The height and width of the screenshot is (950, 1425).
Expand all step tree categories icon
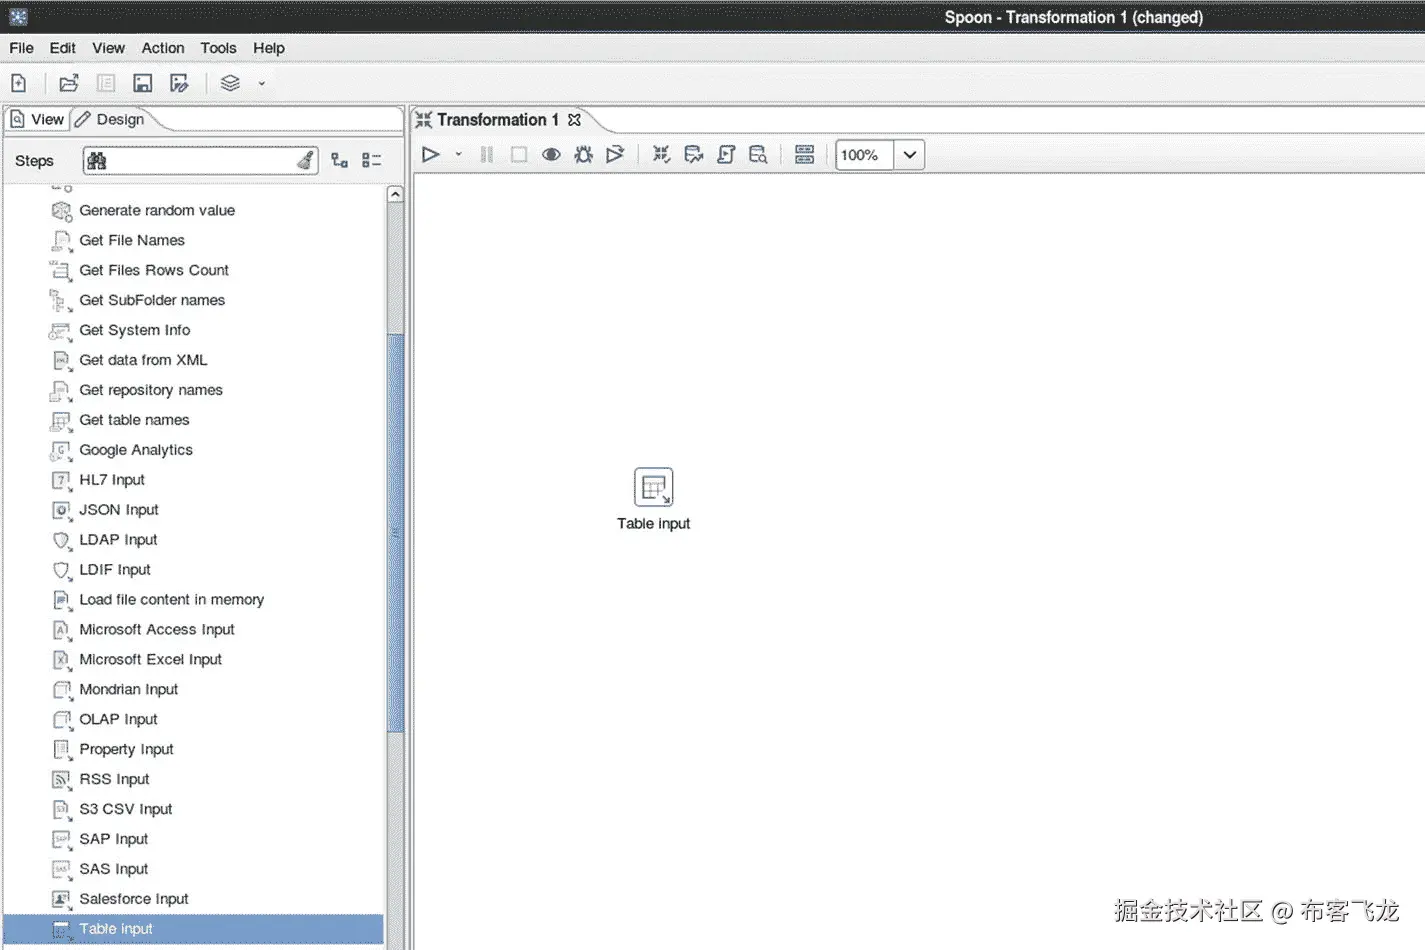[x=340, y=161]
